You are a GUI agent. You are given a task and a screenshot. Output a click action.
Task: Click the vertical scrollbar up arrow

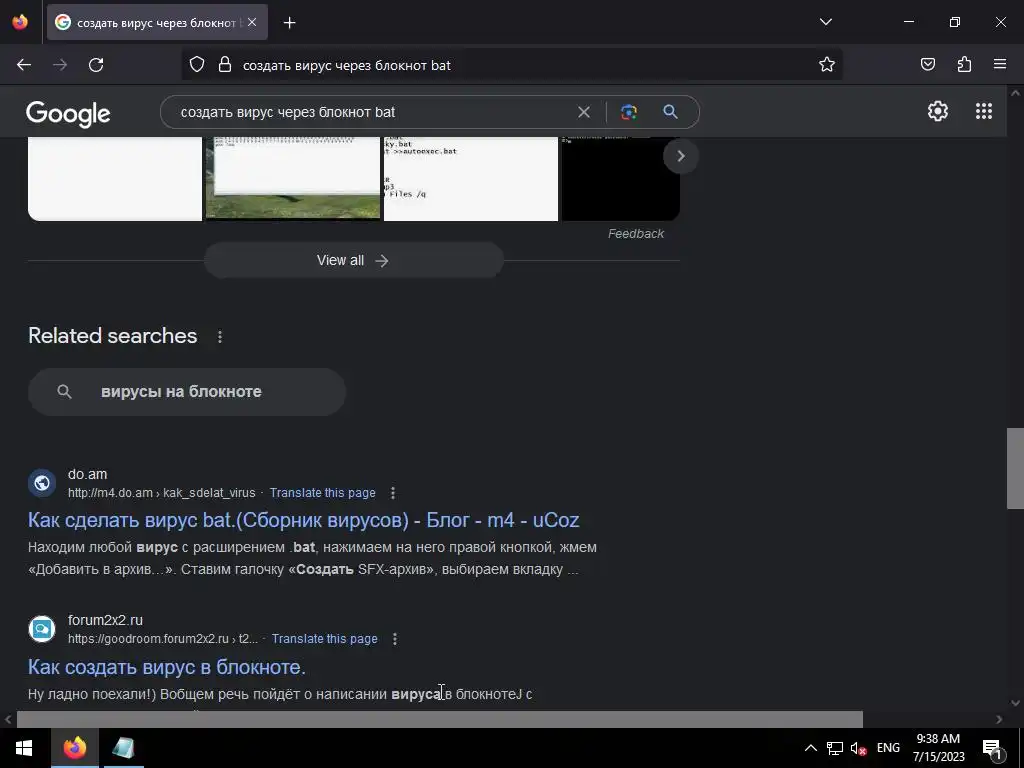[x=1015, y=93]
